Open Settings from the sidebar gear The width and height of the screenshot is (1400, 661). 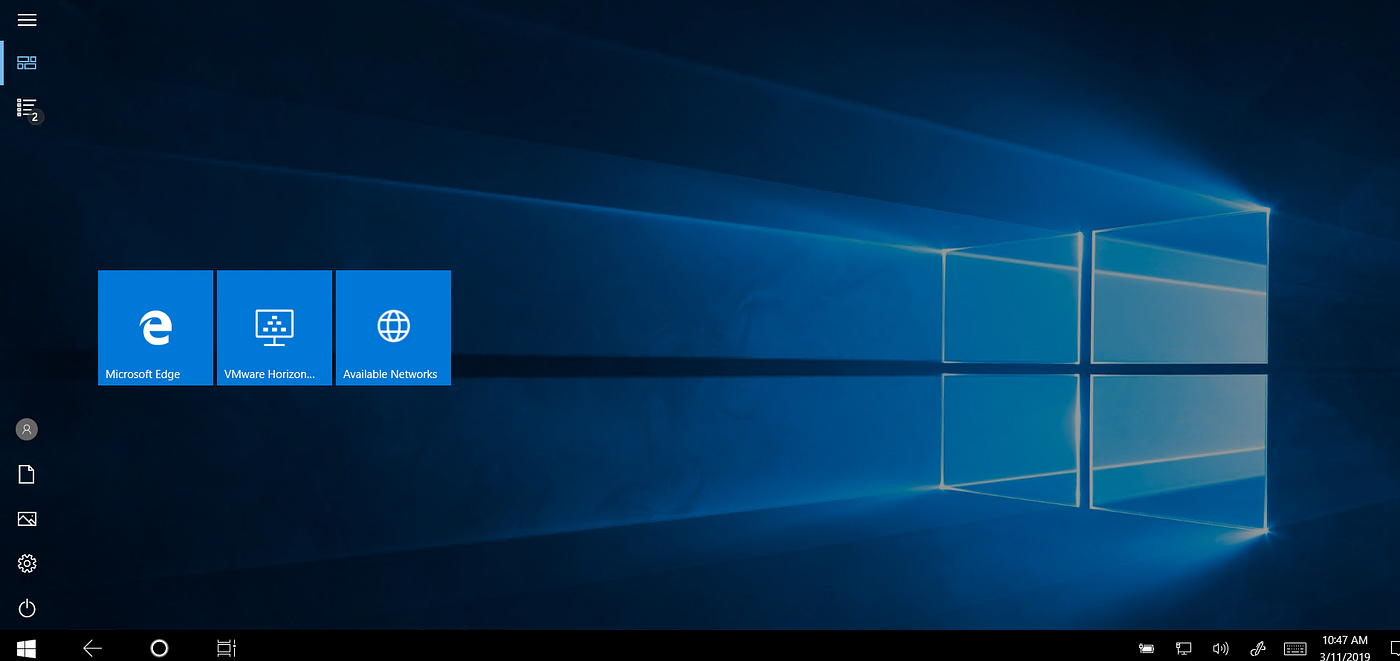click(x=26, y=563)
